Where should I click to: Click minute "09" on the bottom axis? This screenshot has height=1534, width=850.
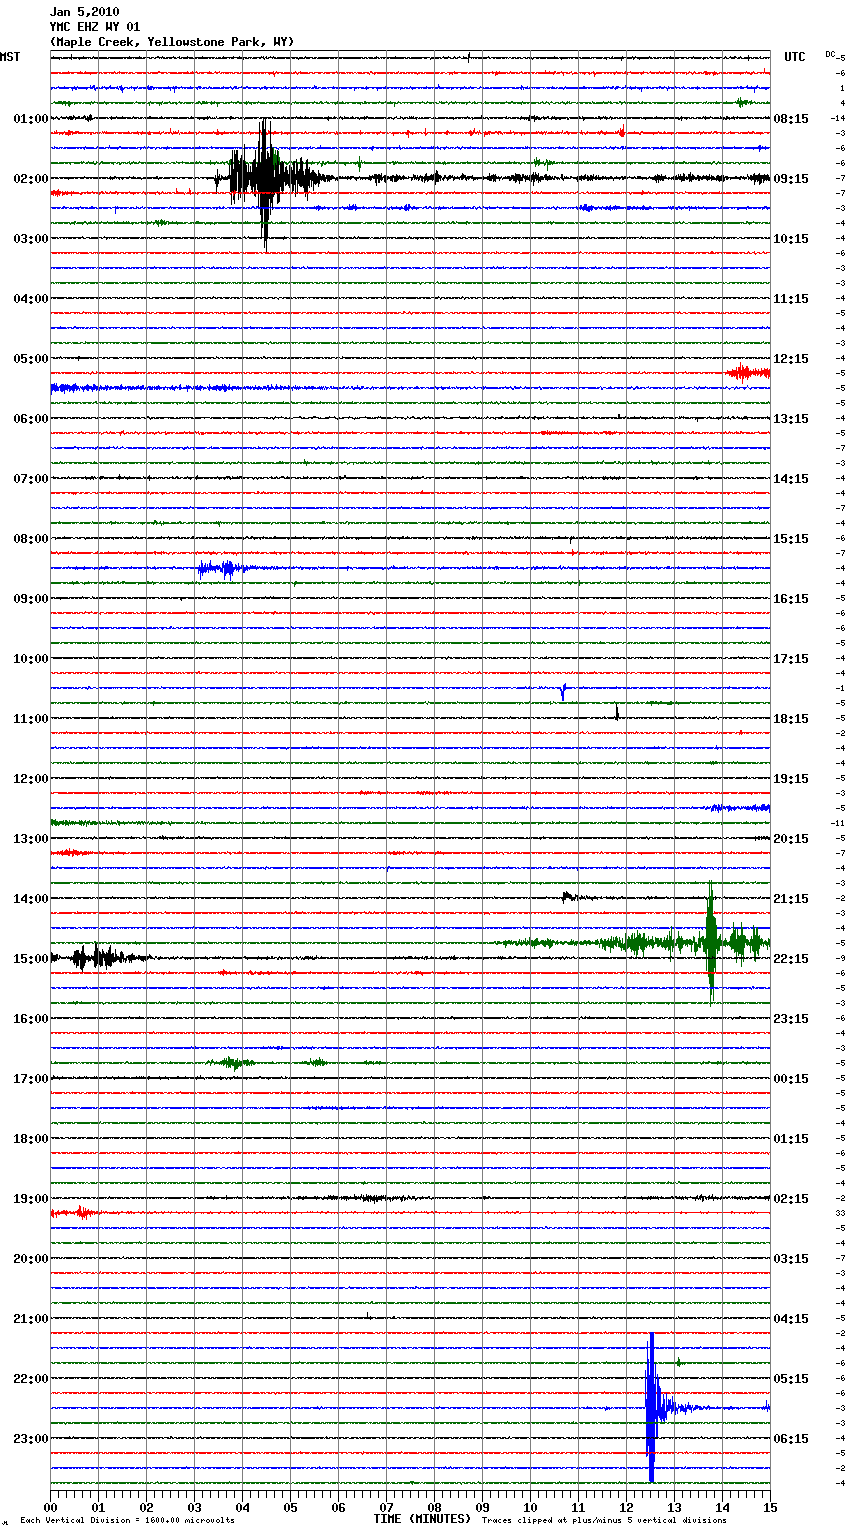point(482,1506)
